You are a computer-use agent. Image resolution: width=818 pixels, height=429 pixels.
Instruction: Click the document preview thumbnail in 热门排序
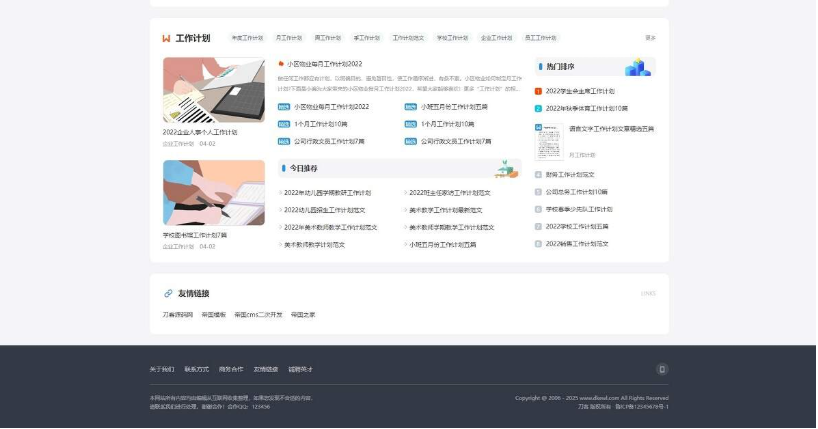pyautogui.click(x=549, y=142)
